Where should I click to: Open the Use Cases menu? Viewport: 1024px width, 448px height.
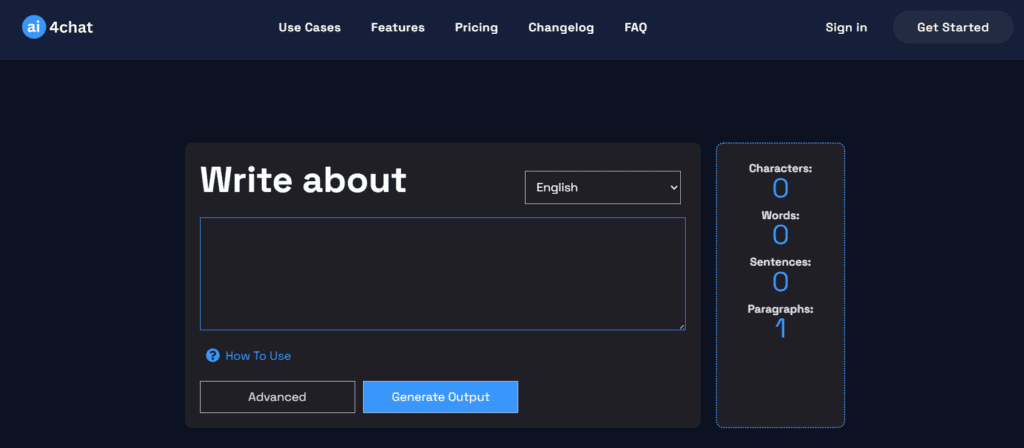(310, 27)
